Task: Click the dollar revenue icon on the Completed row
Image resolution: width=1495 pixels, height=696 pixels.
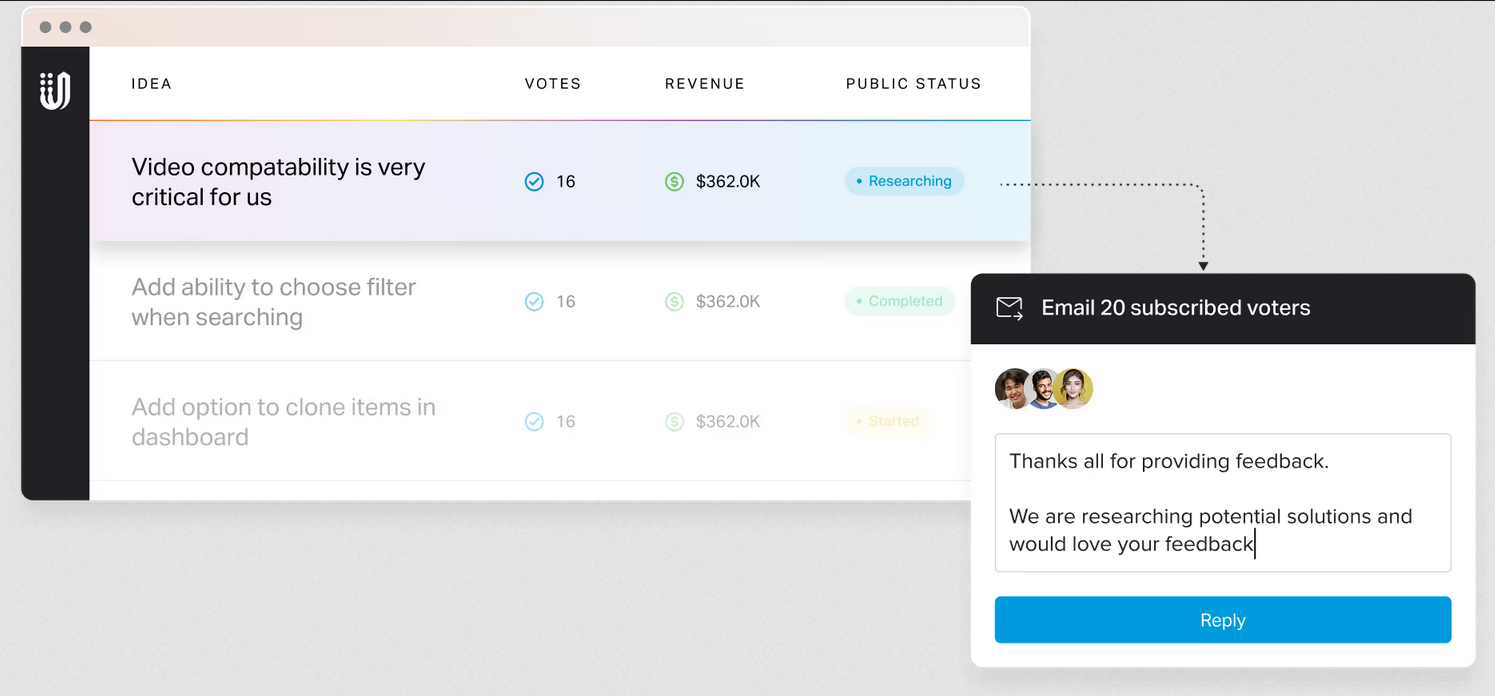Action: (x=674, y=301)
